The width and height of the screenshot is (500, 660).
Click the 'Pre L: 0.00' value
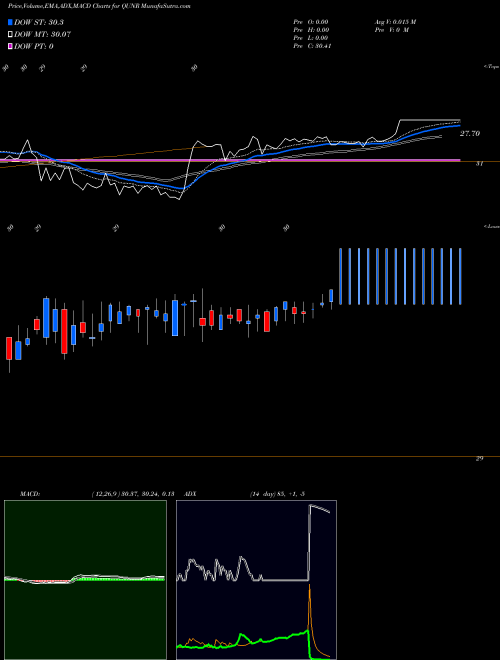(x=311, y=38)
